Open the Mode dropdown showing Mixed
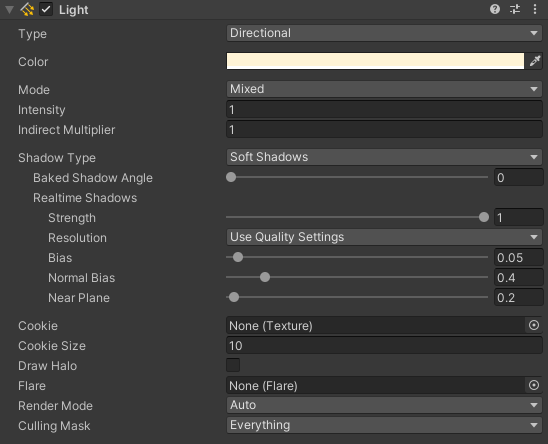Viewport: 548px width, 444px height. (x=384, y=89)
